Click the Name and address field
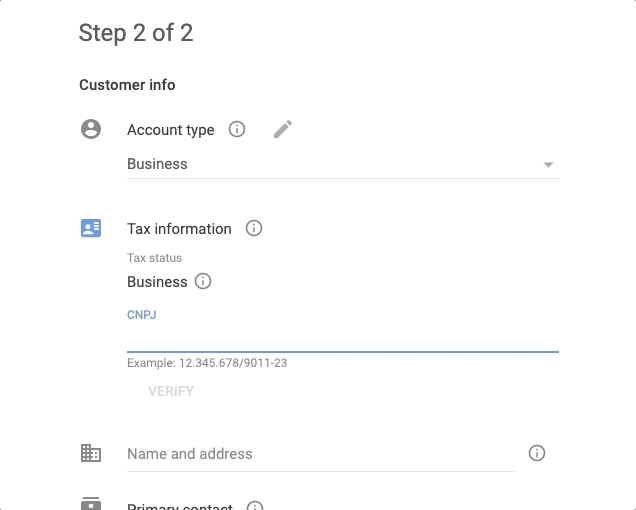Image resolution: width=636 pixels, height=510 pixels. (320, 454)
